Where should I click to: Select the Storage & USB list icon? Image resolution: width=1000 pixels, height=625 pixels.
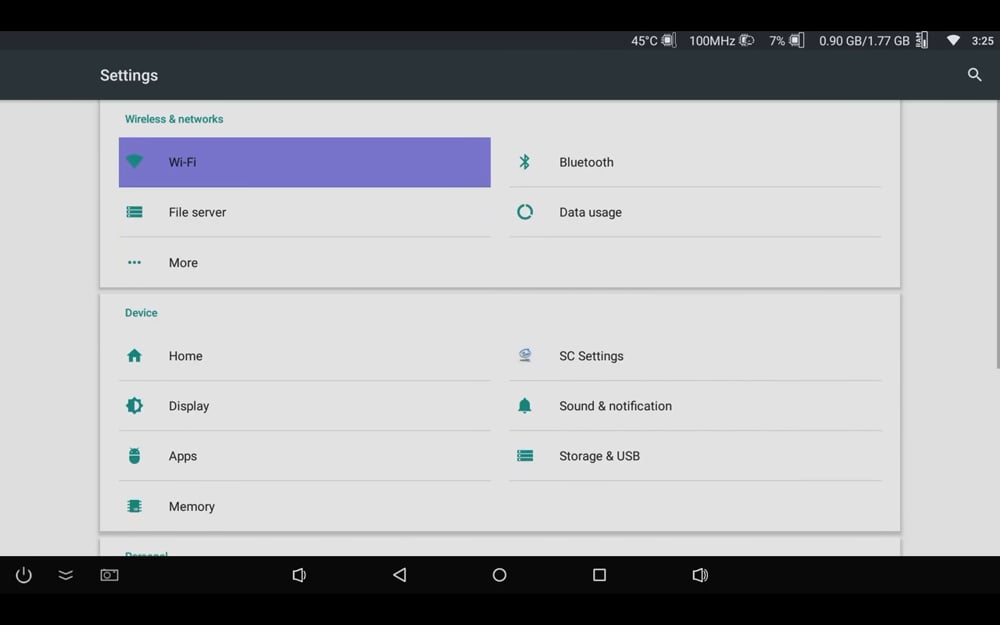[524, 455]
